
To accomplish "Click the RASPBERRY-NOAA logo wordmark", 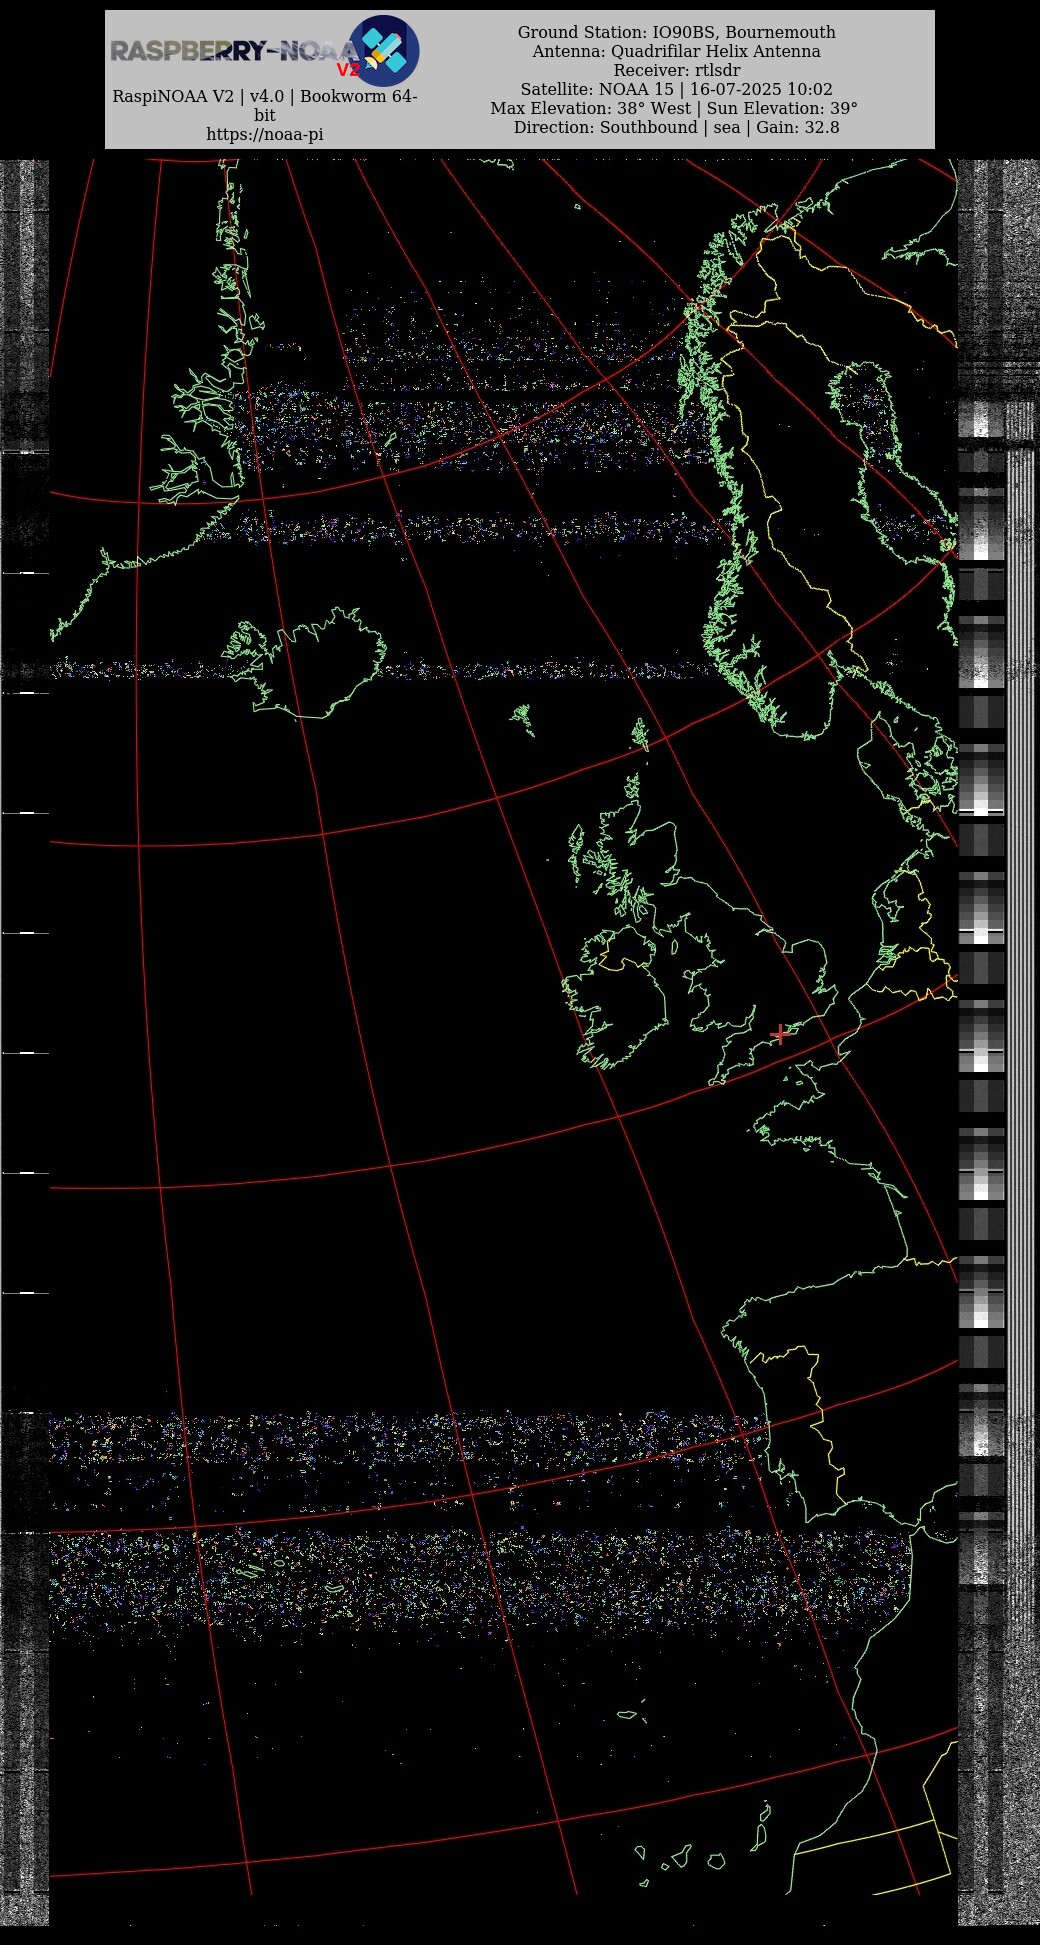I will pyautogui.click(x=232, y=51).
